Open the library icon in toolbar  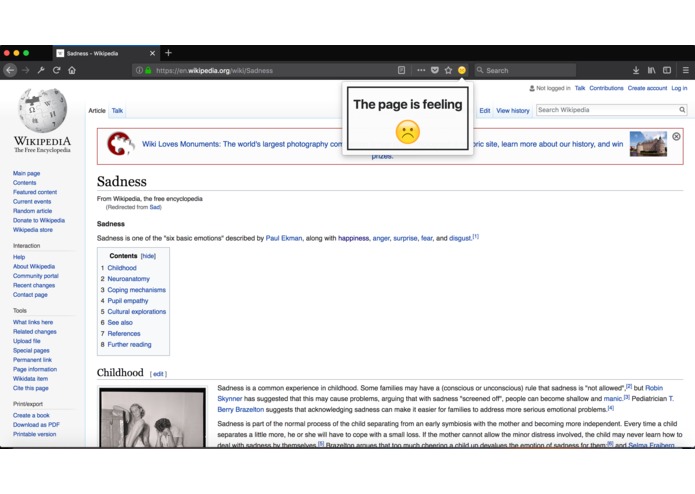click(x=652, y=70)
